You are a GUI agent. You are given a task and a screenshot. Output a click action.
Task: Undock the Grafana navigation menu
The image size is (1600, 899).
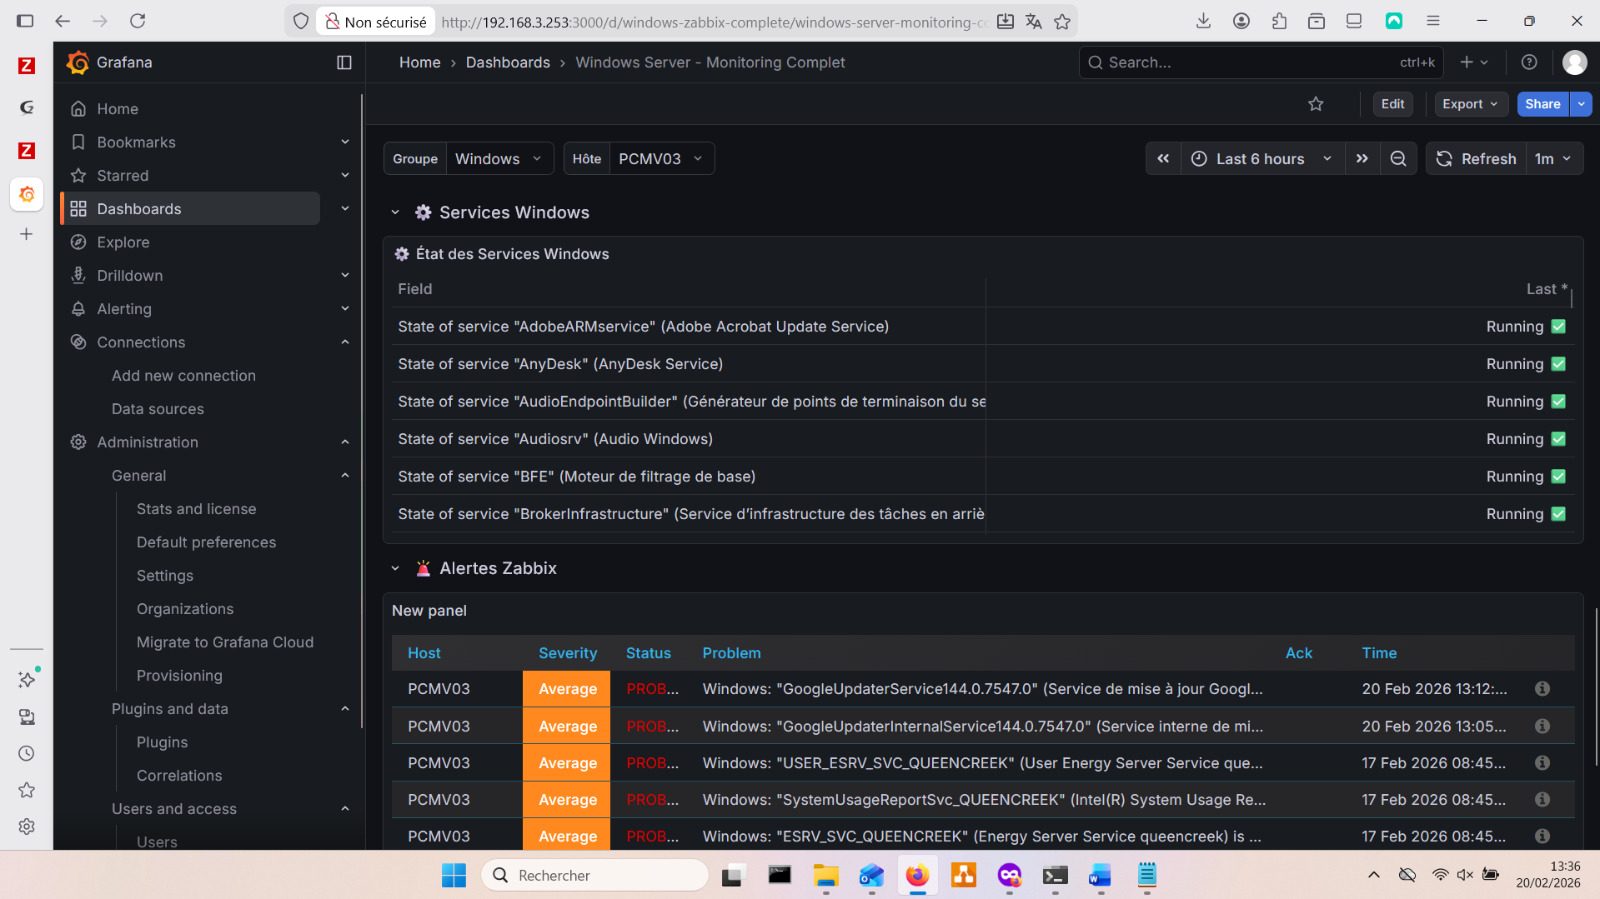coord(344,63)
